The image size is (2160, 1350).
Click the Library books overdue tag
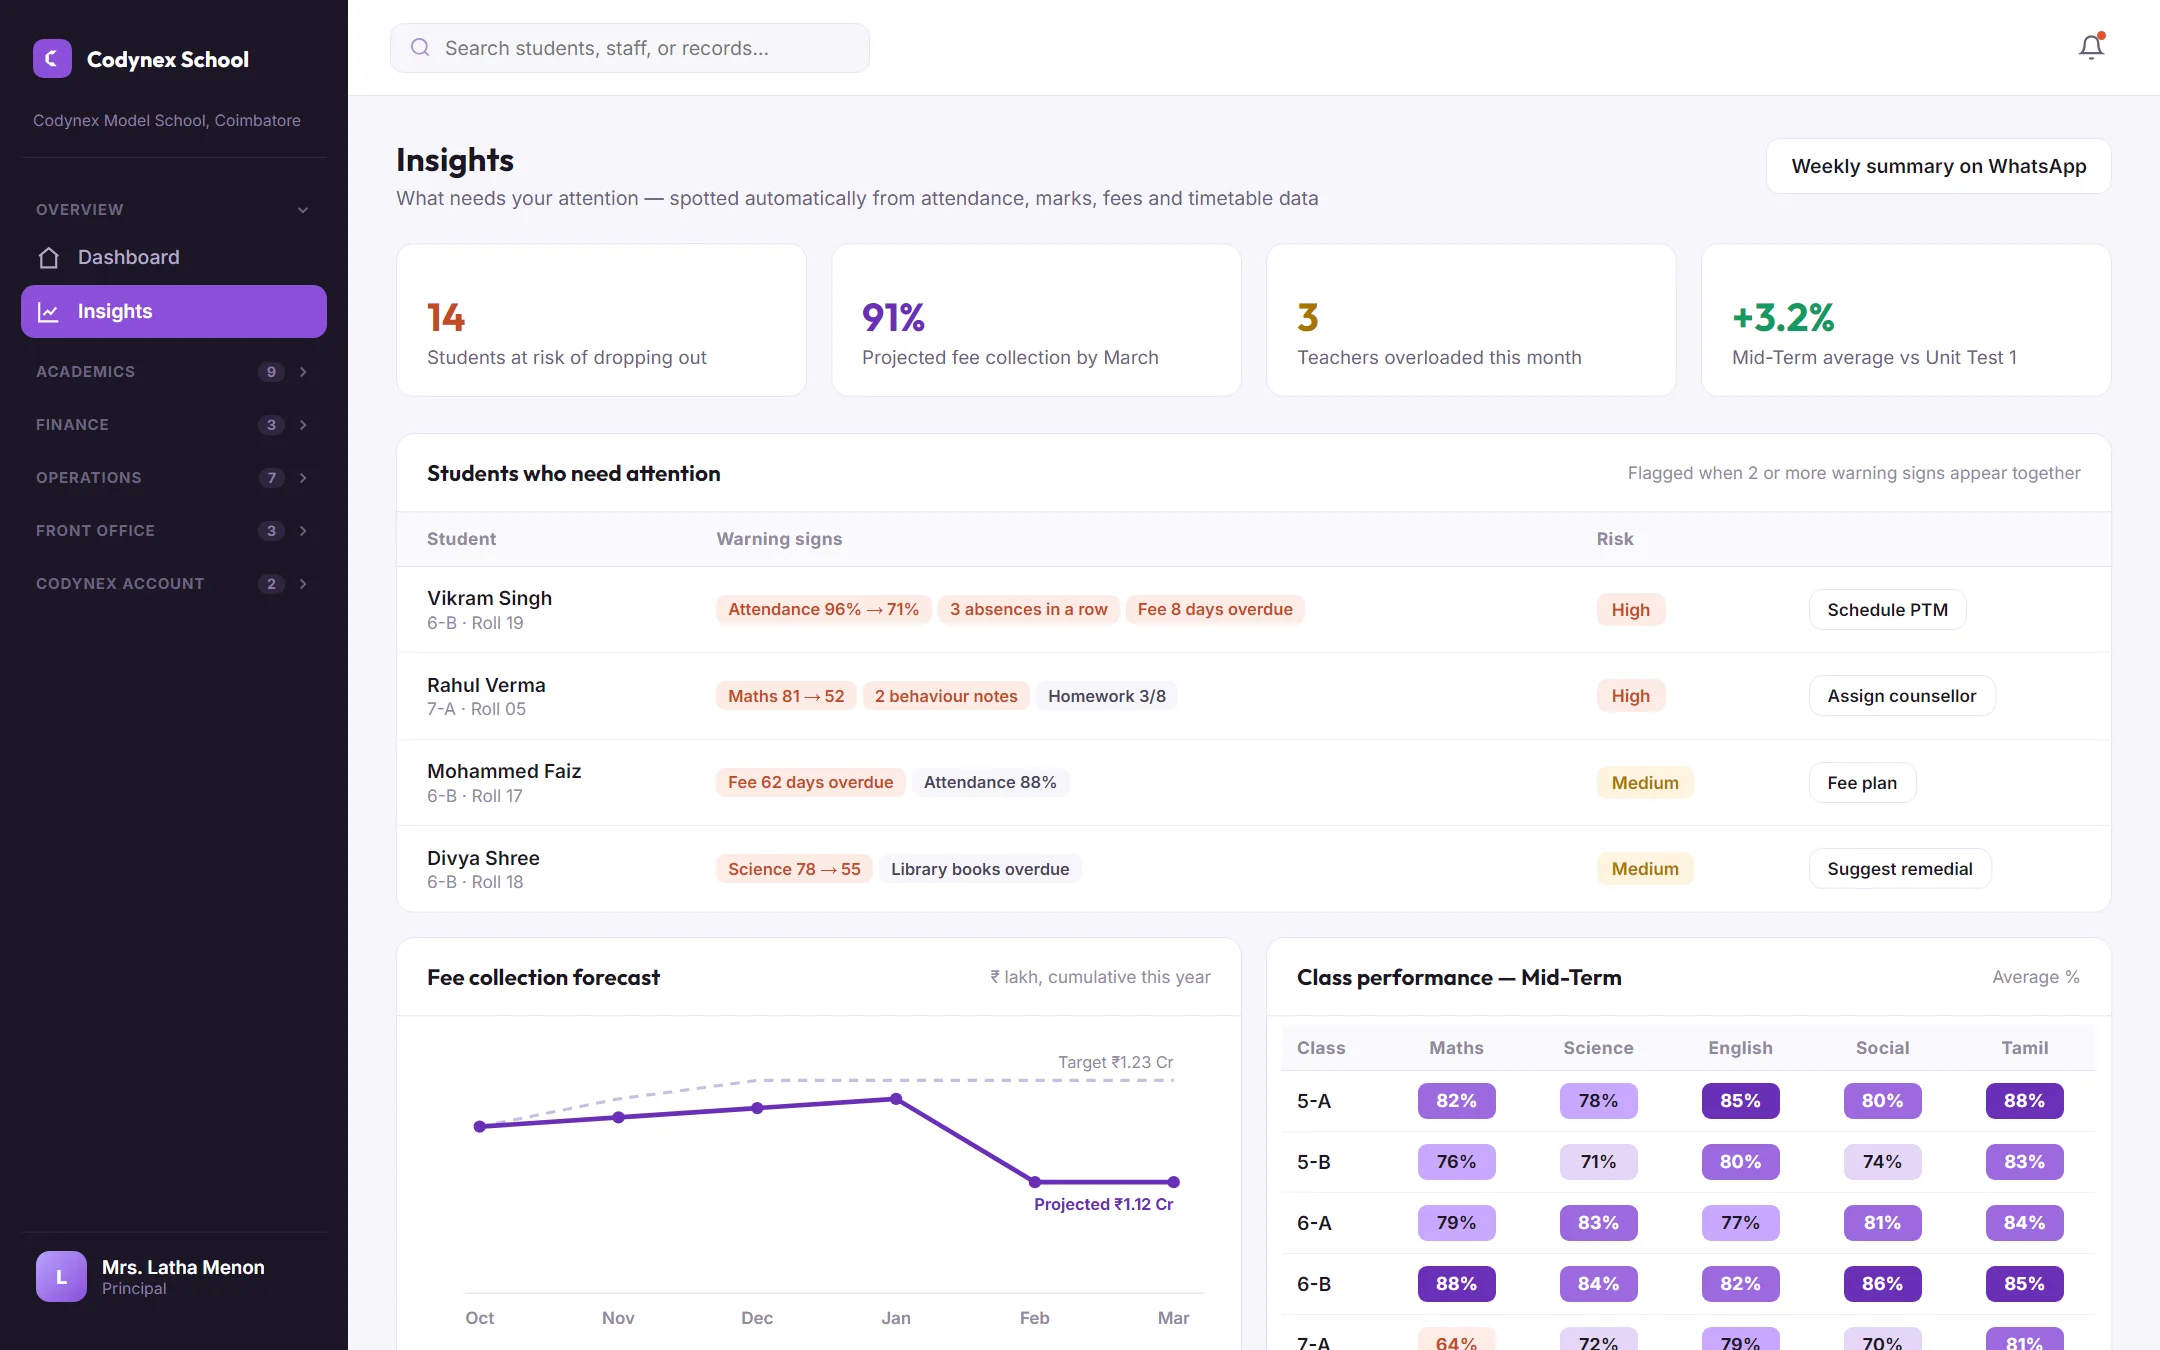(x=980, y=869)
